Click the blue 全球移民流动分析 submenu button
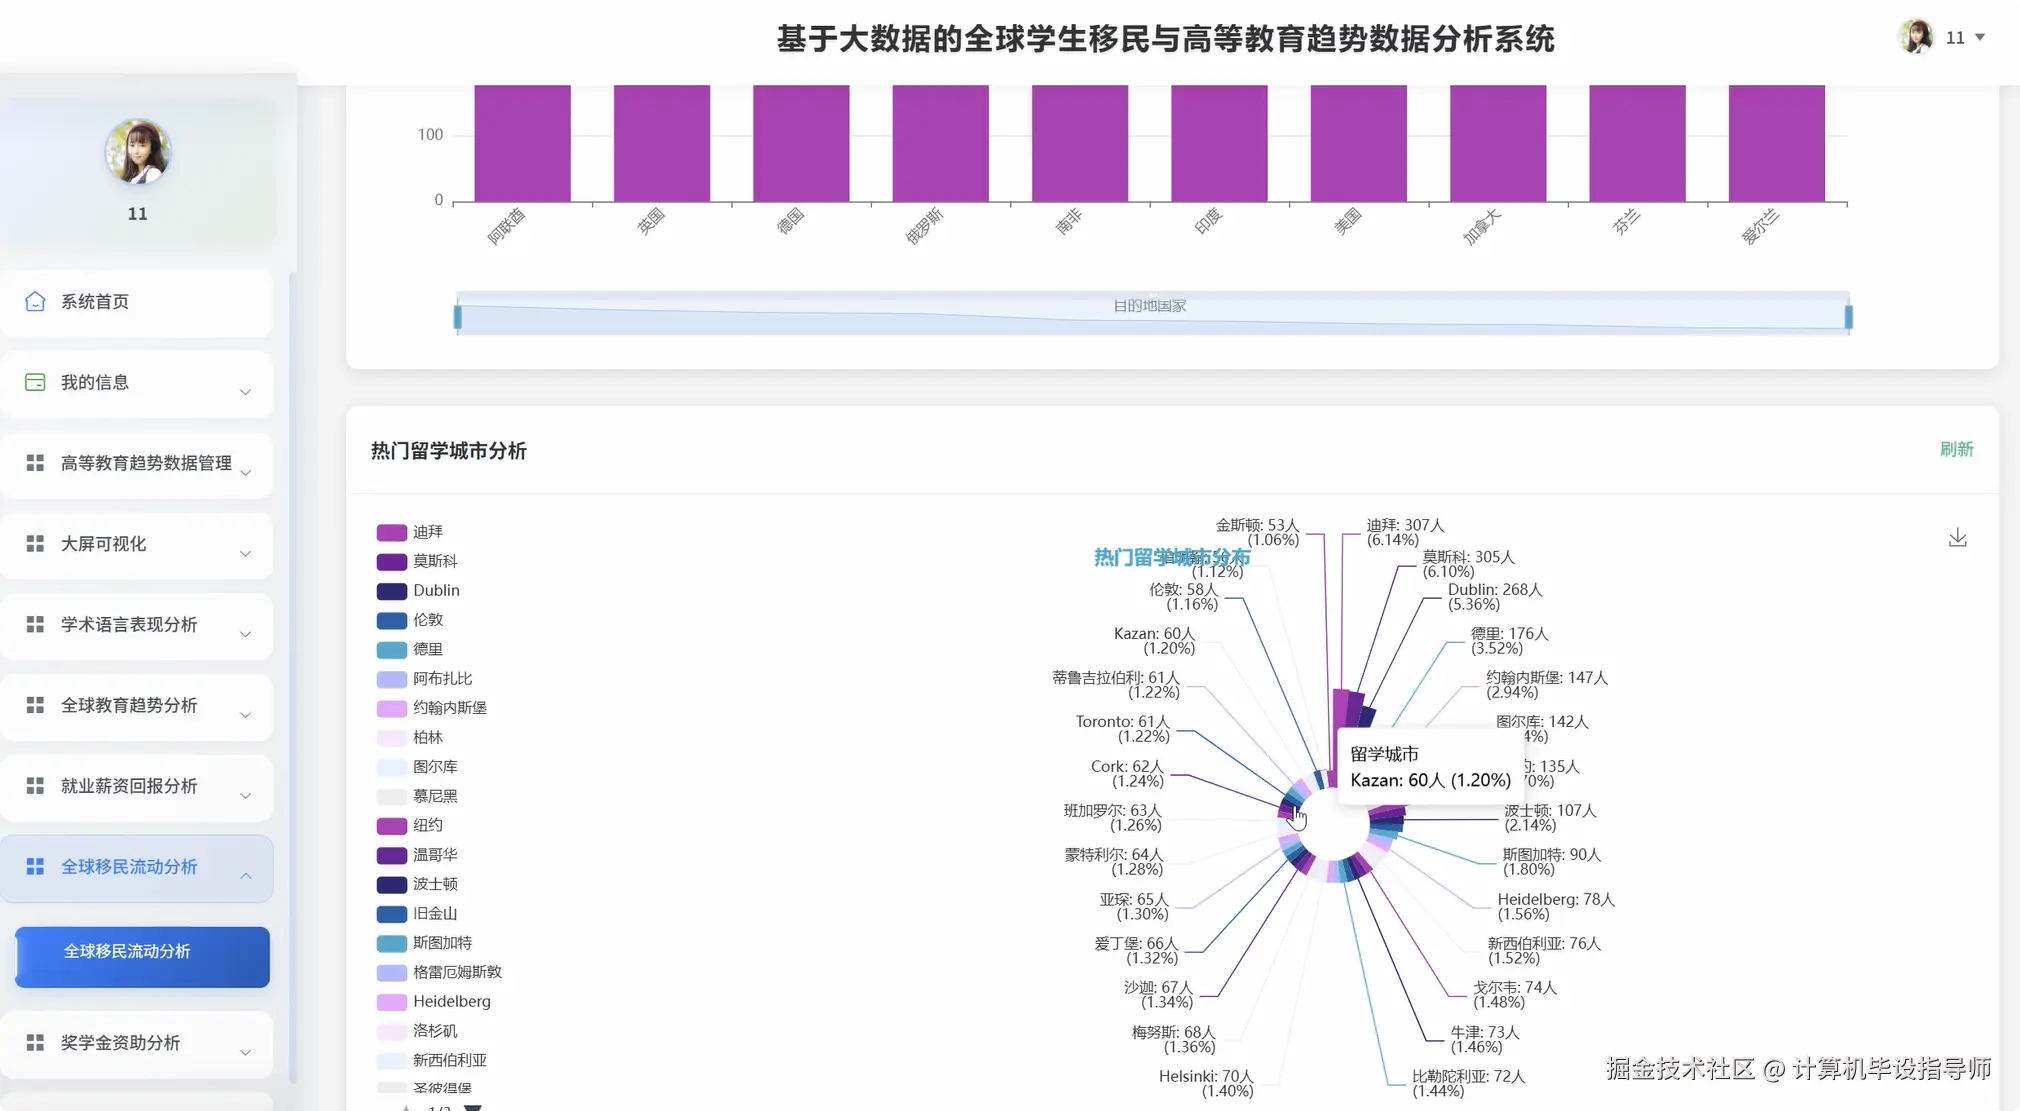The width and height of the screenshot is (2020, 1111). [x=142, y=957]
